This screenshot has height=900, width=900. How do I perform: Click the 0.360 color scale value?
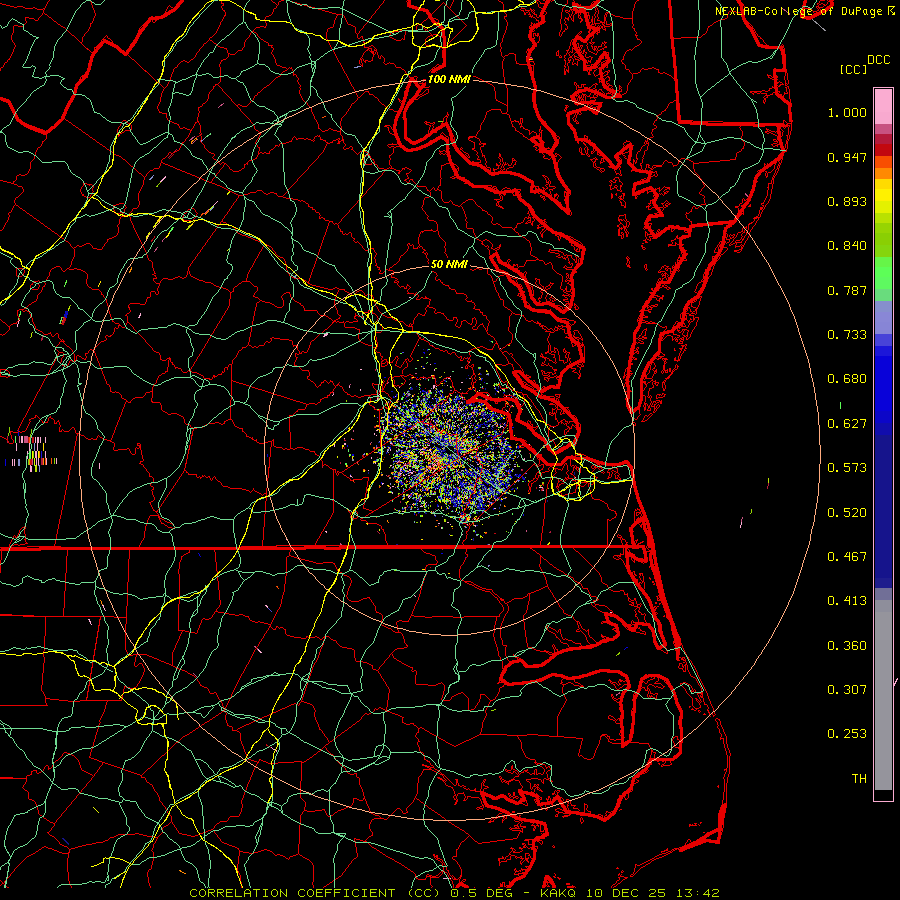(x=847, y=646)
